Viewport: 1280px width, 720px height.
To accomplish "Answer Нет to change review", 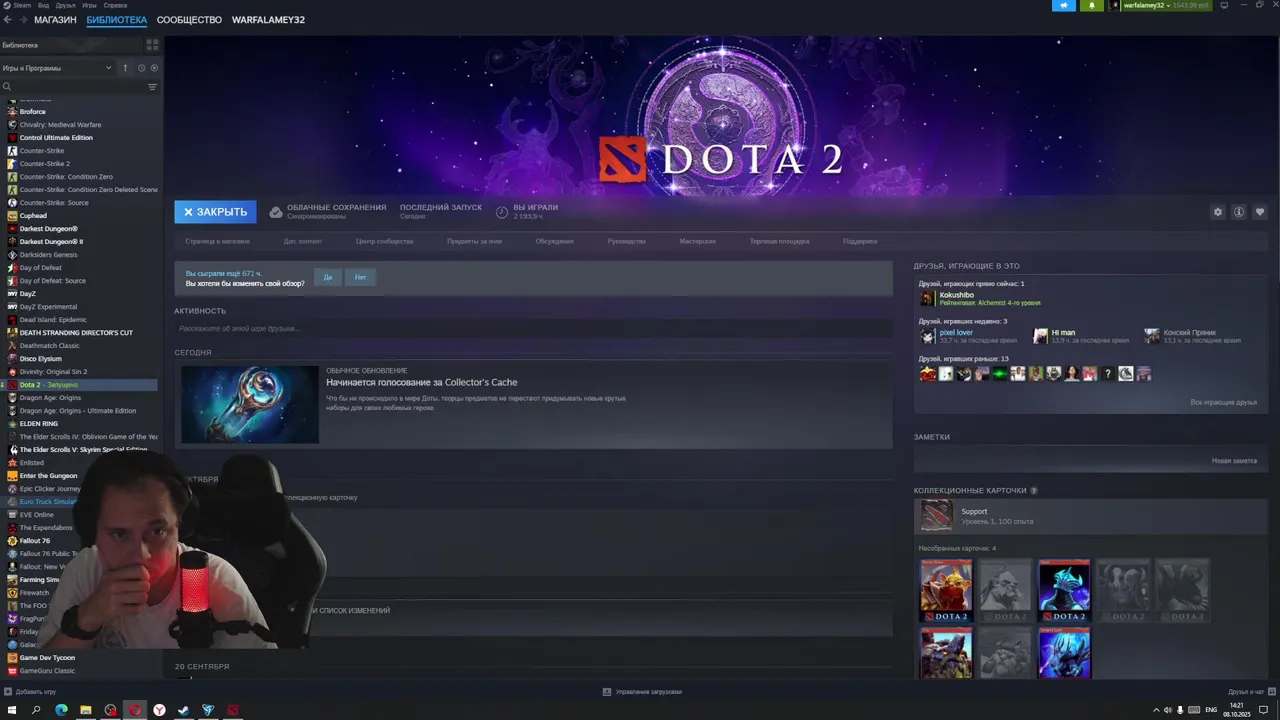I will [x=360, y=277].
